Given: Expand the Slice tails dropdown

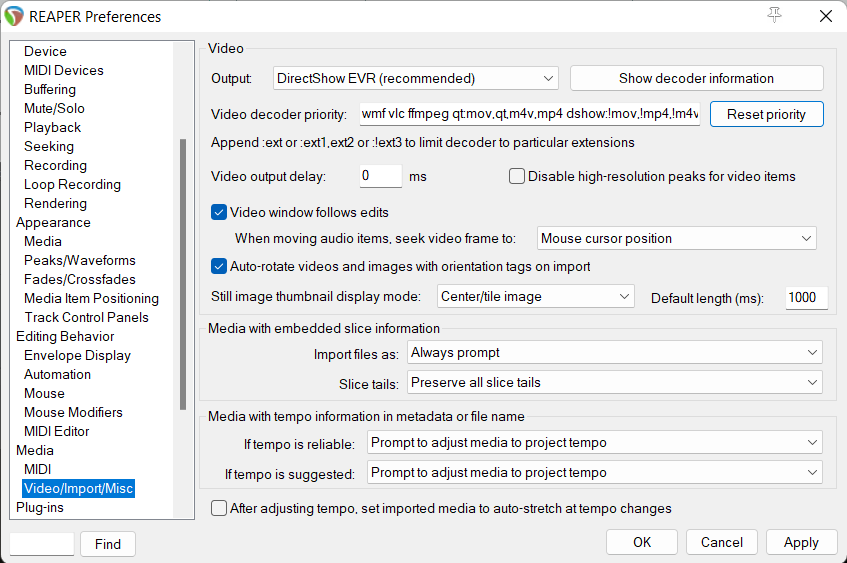Looking at the screenshot, I should [614, 383].
